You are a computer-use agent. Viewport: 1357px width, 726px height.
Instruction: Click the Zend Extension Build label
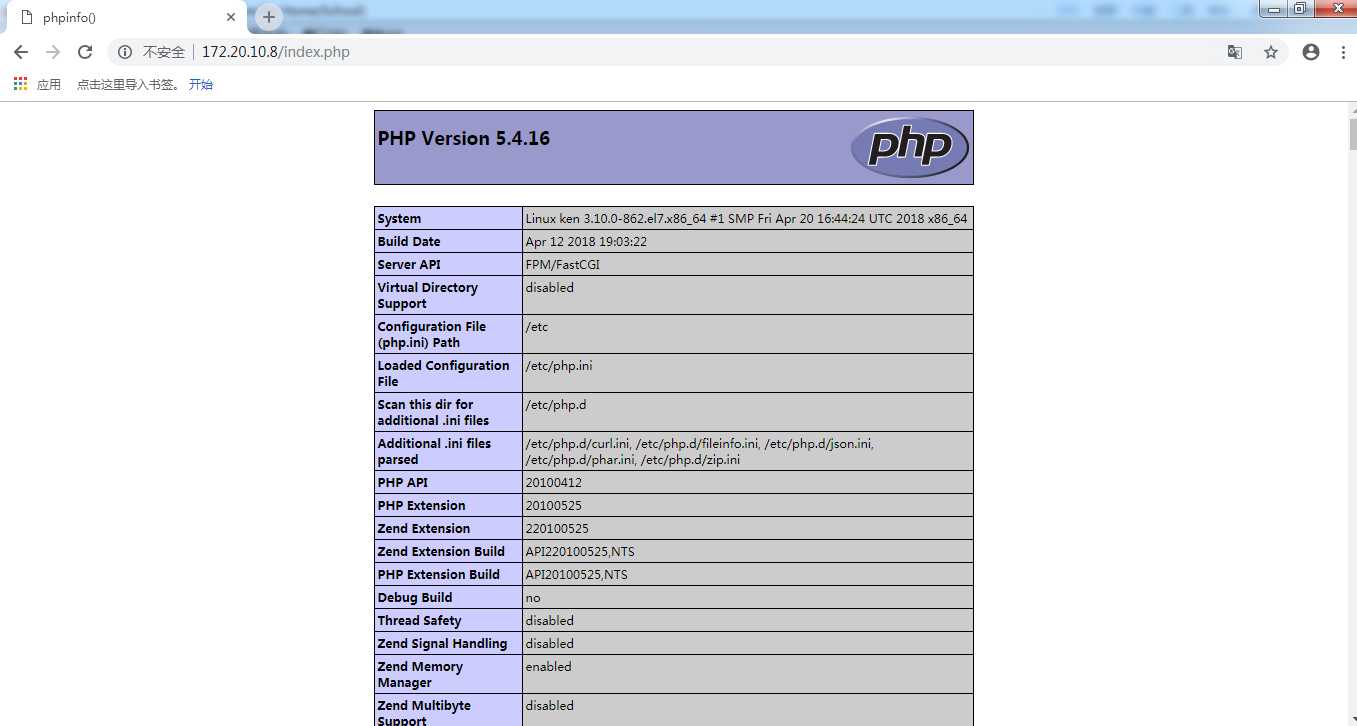[x=441, y=552]
